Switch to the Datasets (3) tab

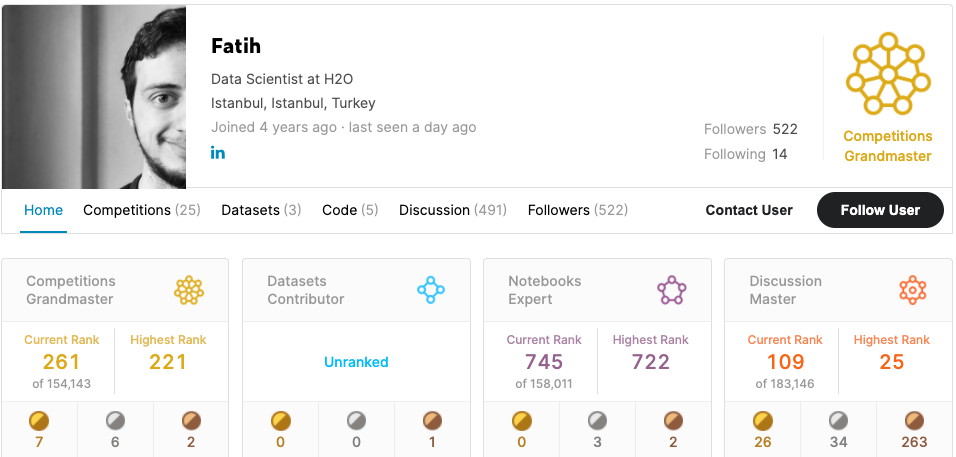261,210
